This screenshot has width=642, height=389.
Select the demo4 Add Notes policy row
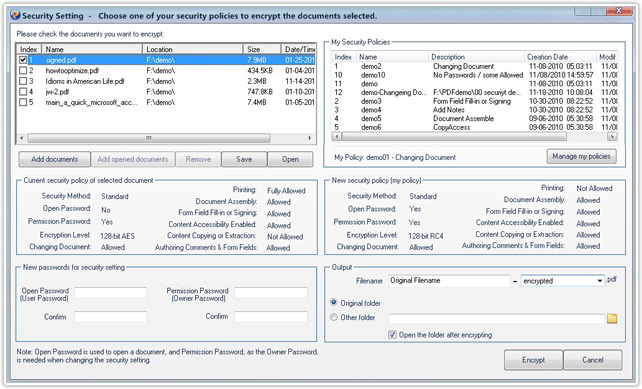475,110
